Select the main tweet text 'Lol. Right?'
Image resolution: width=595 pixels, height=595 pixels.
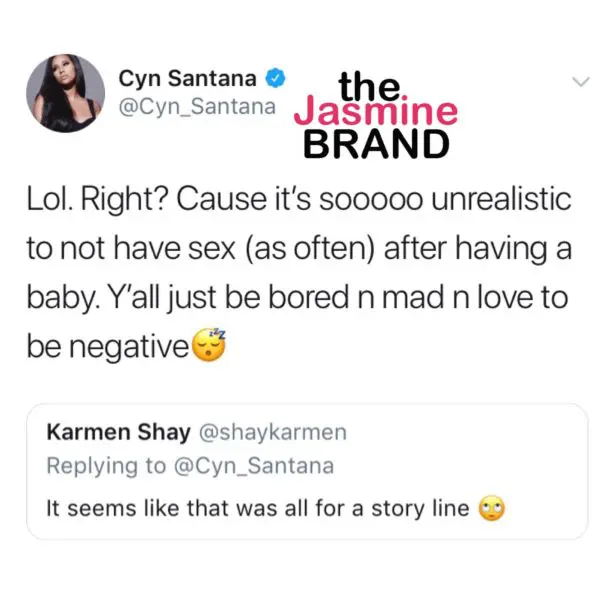point(98,200)
